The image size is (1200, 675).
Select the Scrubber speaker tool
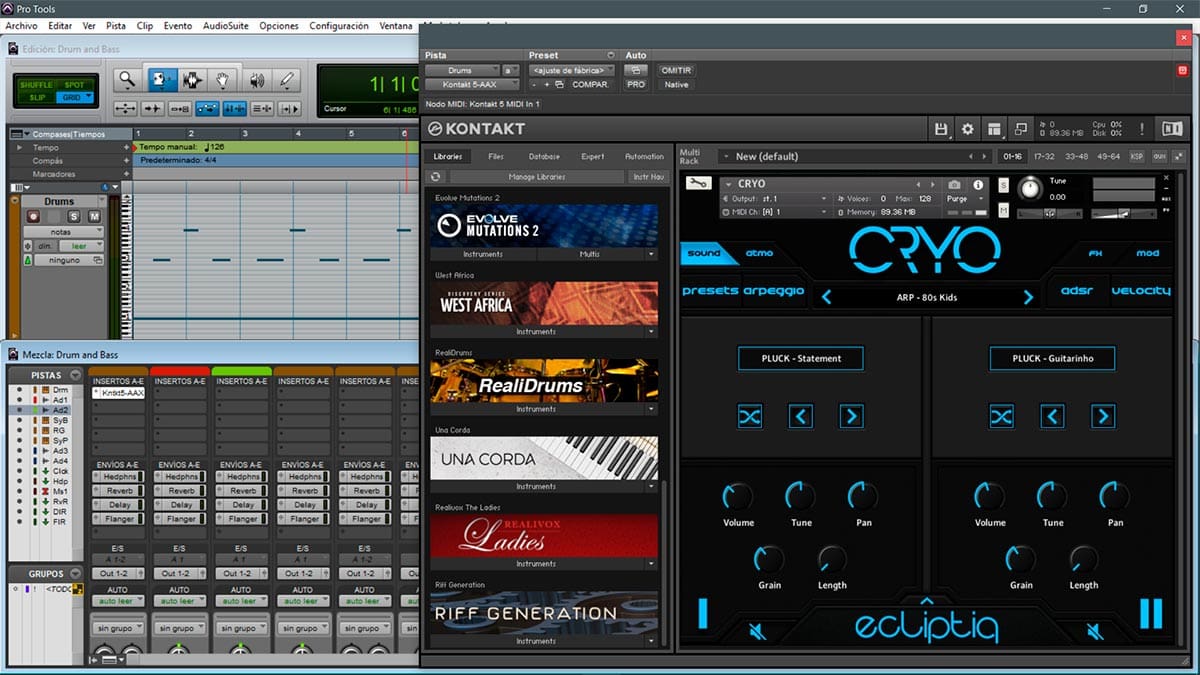[x=256, y=80]
